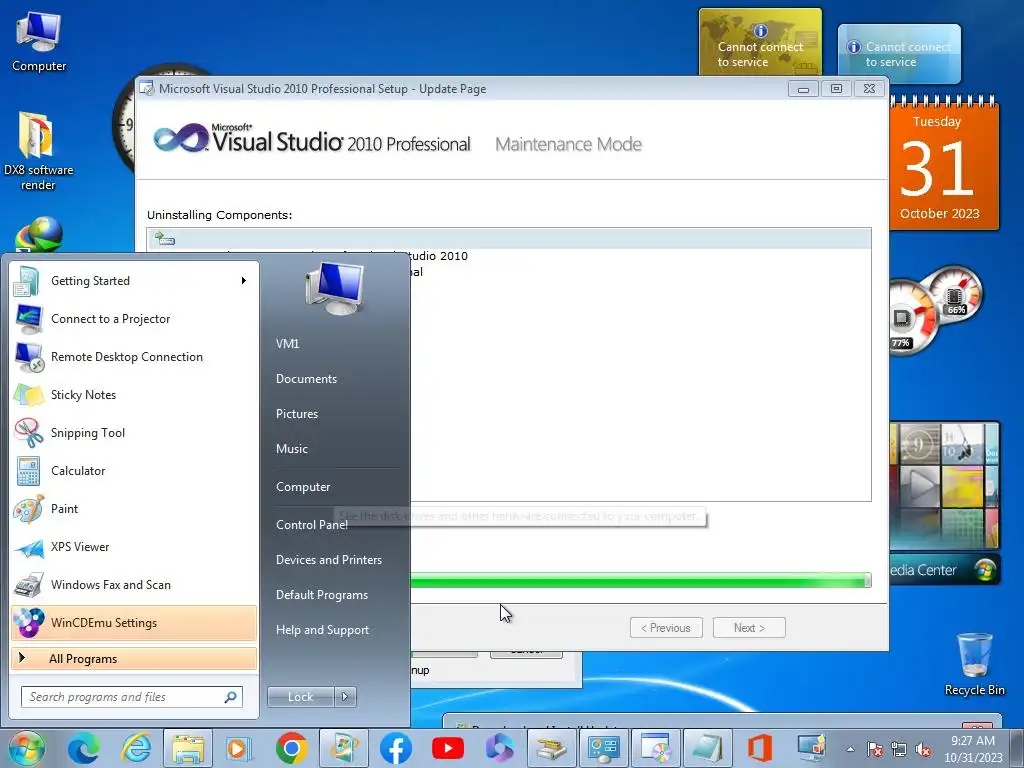Open Documents from Start menu

click(x=306, y=379)
